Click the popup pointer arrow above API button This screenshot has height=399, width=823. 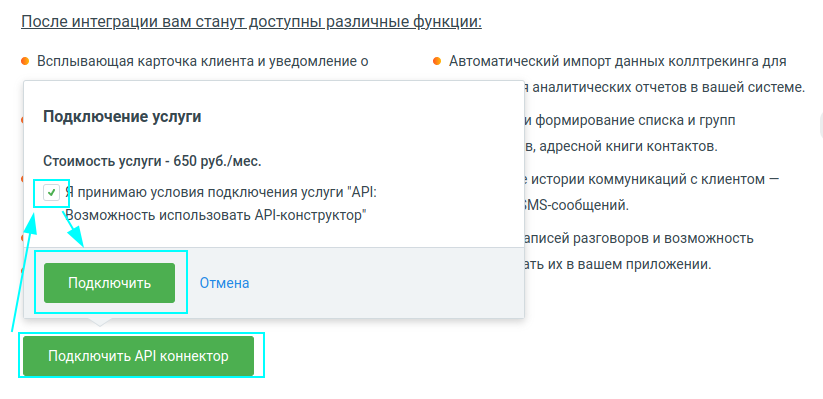[100, 322]
